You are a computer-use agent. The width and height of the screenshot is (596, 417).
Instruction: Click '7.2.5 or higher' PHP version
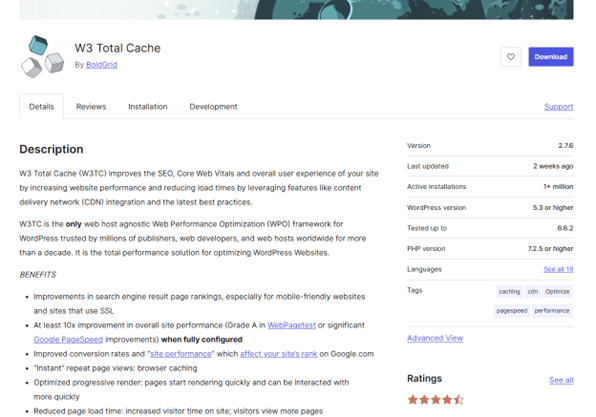pos(550,249)
